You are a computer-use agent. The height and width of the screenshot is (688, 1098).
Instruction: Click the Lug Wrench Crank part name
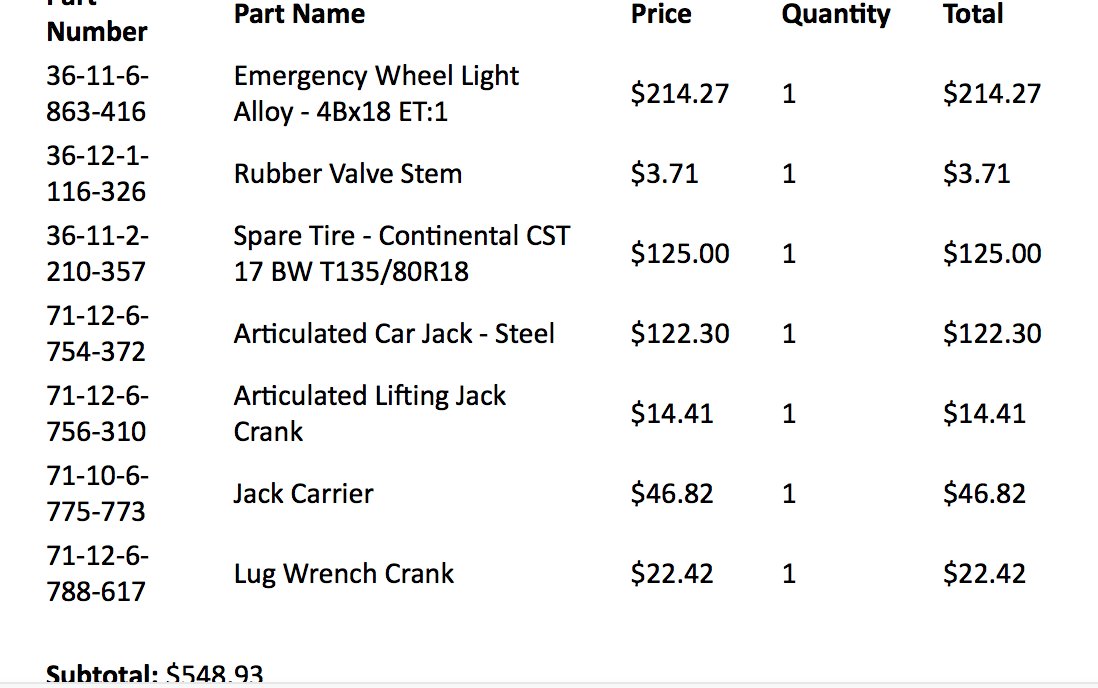pyautogui.click(x=343, y=574)
